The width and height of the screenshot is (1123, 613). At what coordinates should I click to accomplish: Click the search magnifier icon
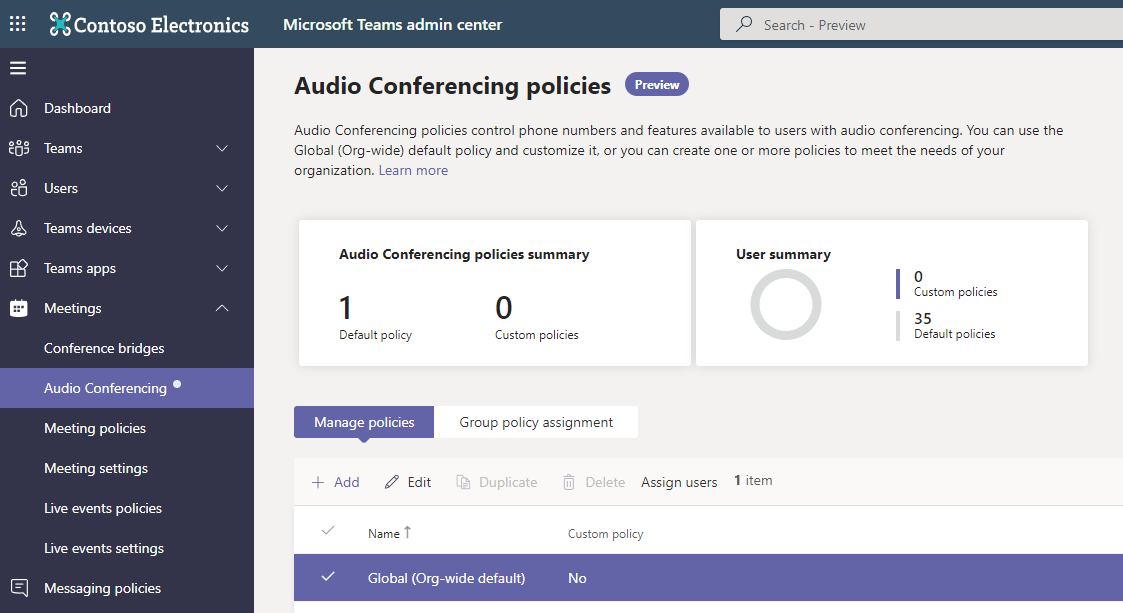(745, 24)
